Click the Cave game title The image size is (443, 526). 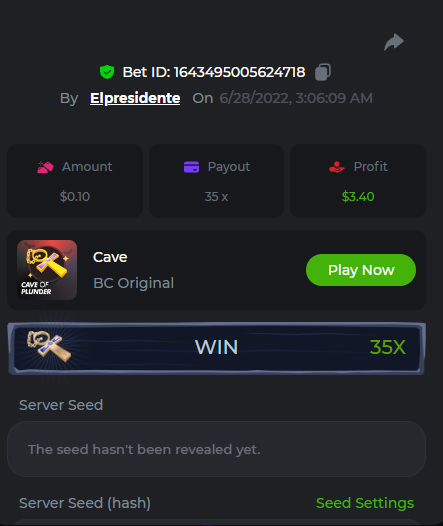[x=110, y=257]
